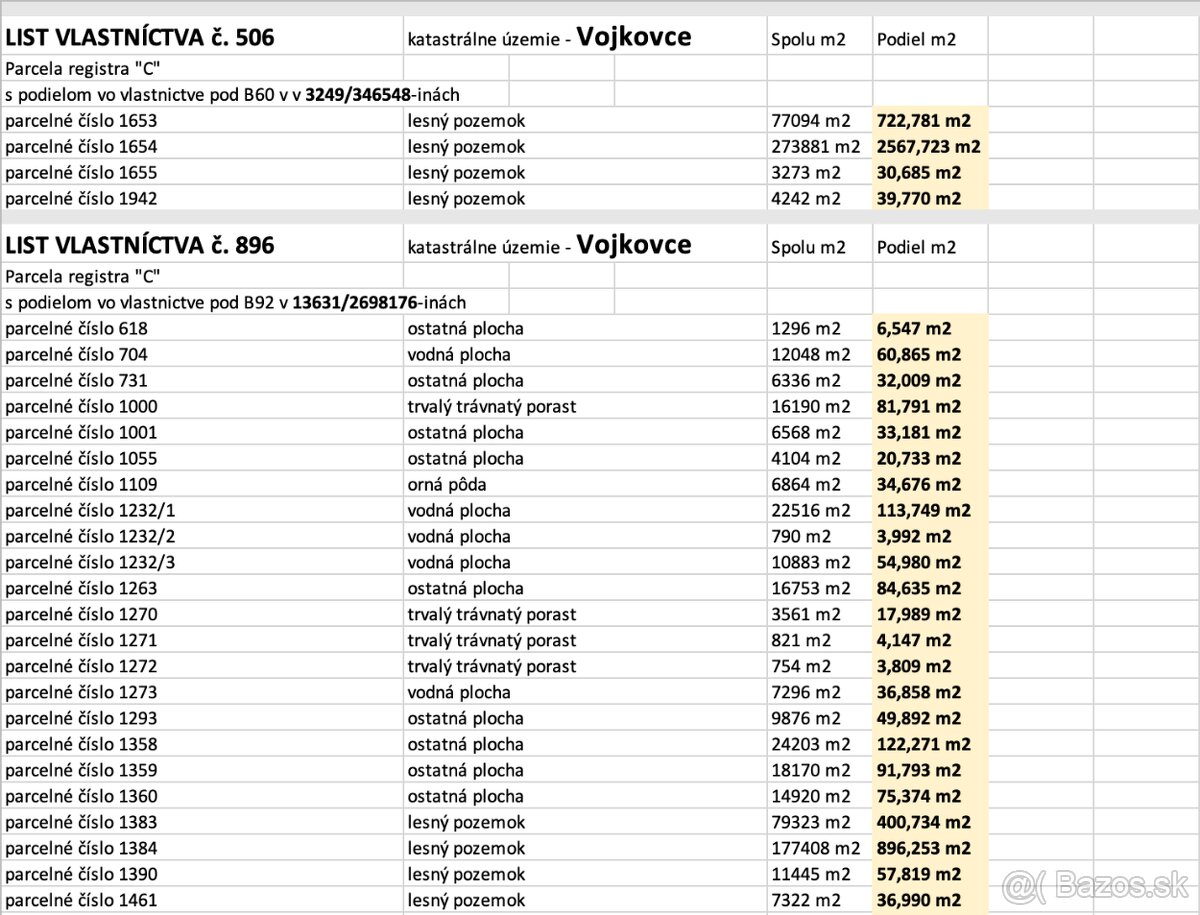
Task: Click the cell 'parcelné číslo 704'
Action: pyautogui.click(x=76, y=355)
